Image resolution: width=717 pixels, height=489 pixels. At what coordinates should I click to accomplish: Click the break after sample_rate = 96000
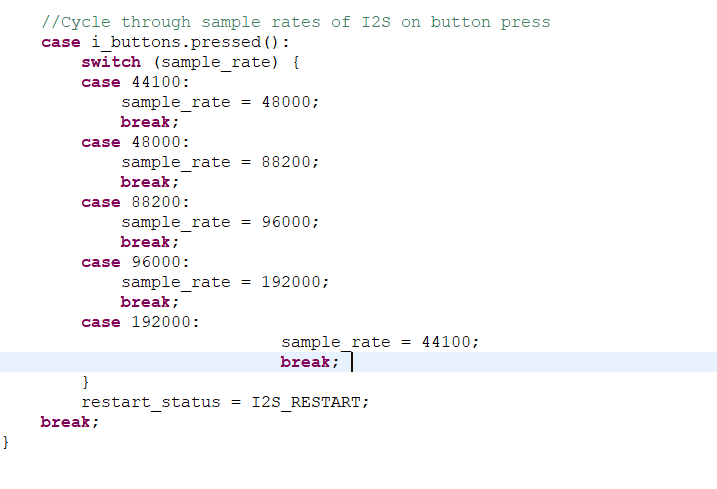(150, 242)
